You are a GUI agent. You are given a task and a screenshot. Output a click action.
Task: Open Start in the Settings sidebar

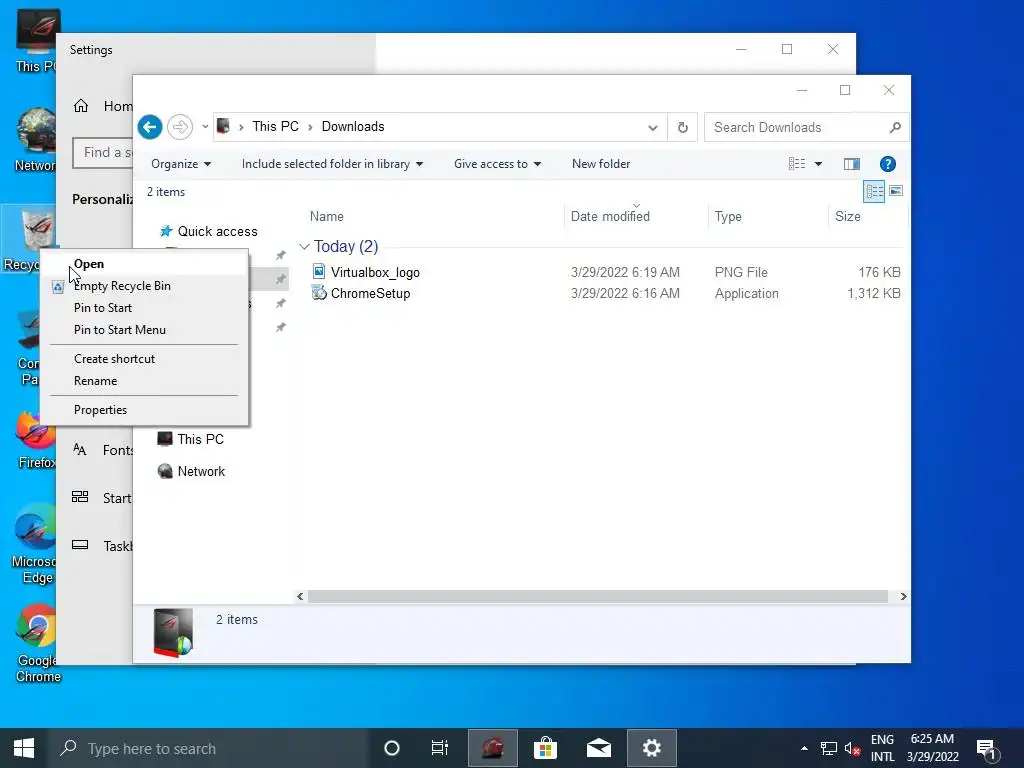pyautogui.click(x=101, y=498)
